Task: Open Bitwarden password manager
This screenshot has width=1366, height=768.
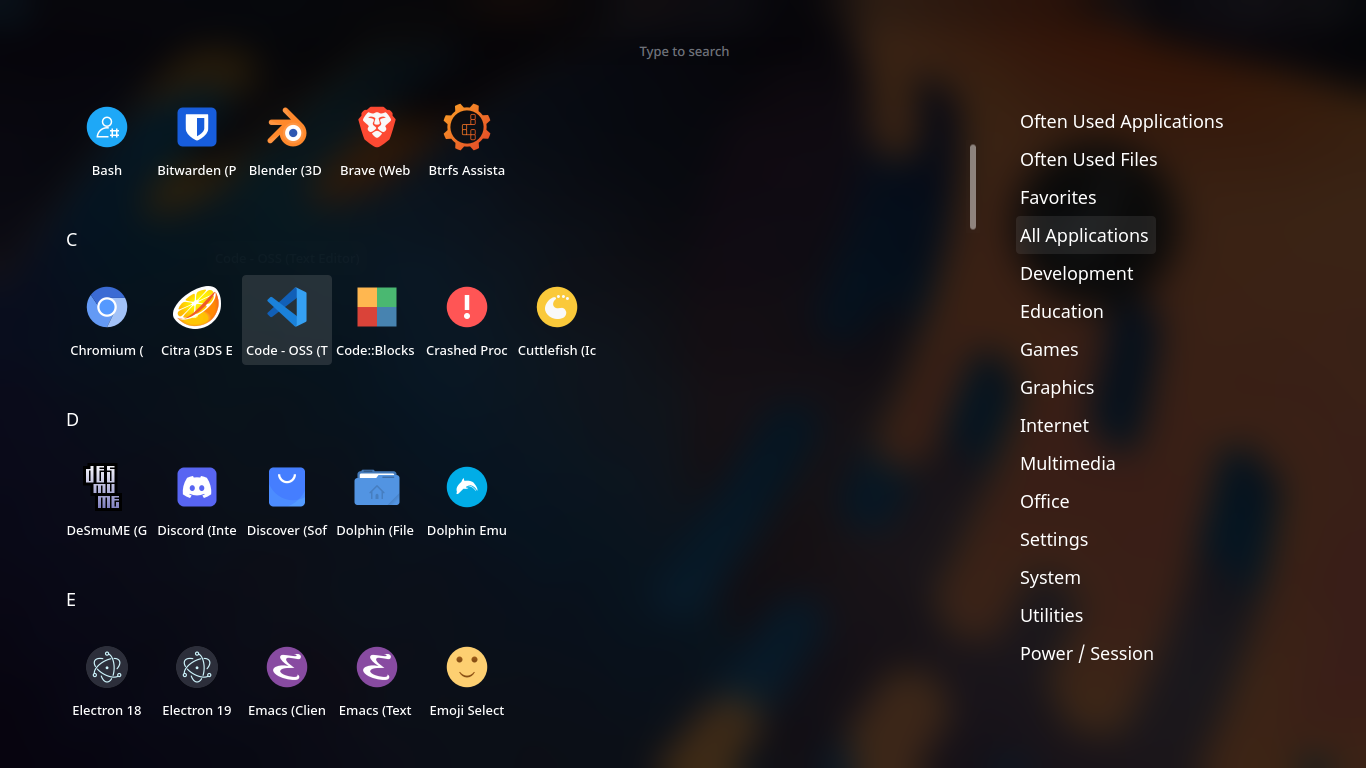Action: click(x=197, y=140)
